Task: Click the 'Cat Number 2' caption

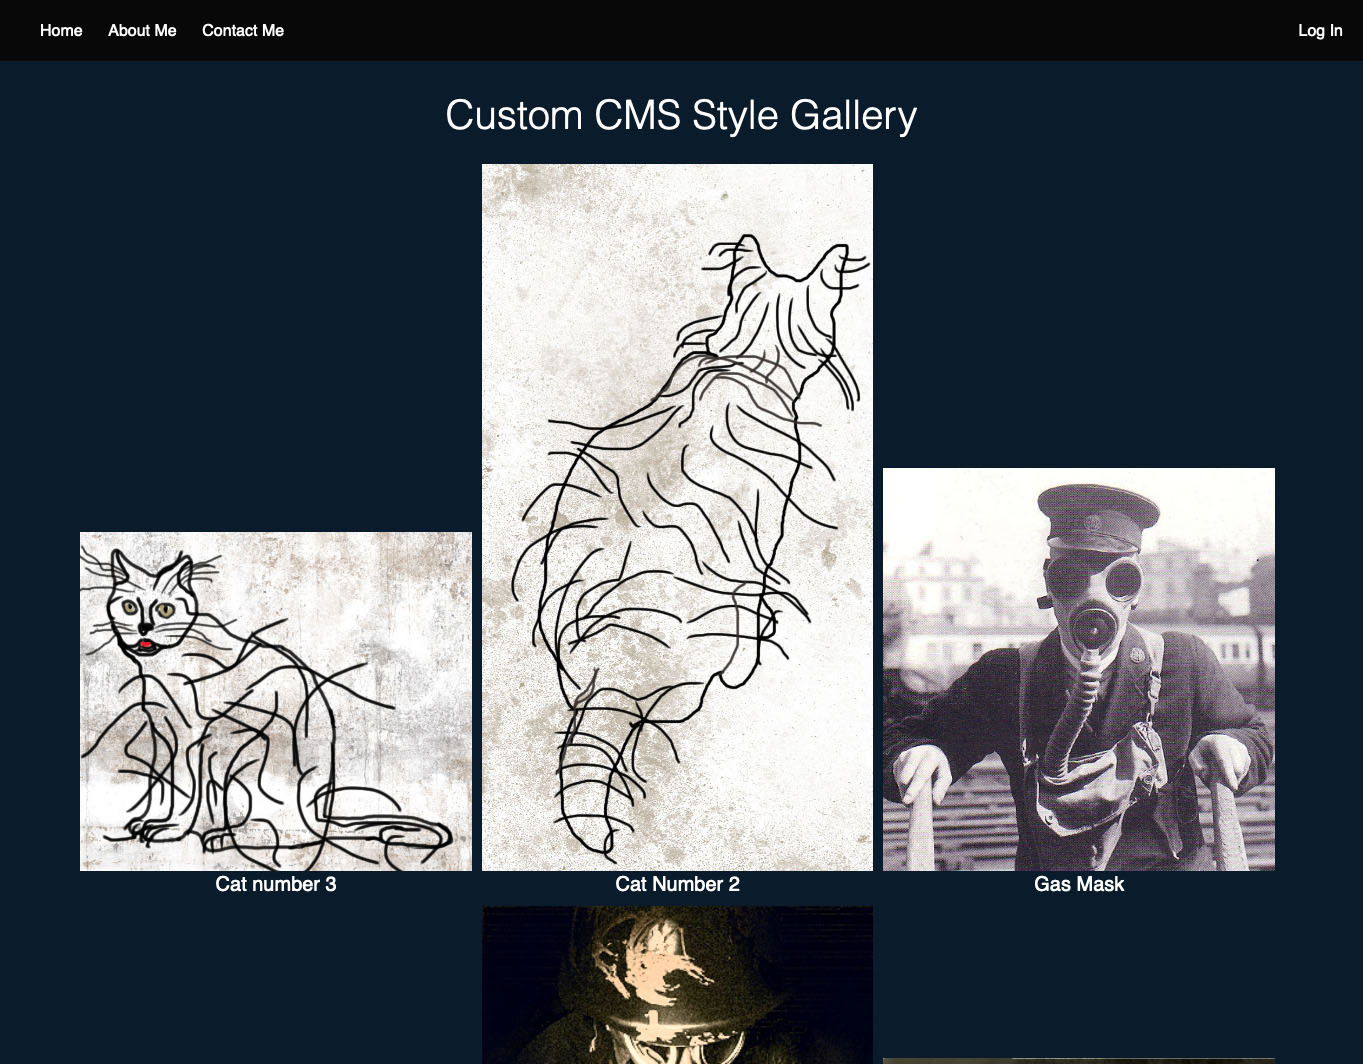Action: pyautogui.click(x=677, y=884)
